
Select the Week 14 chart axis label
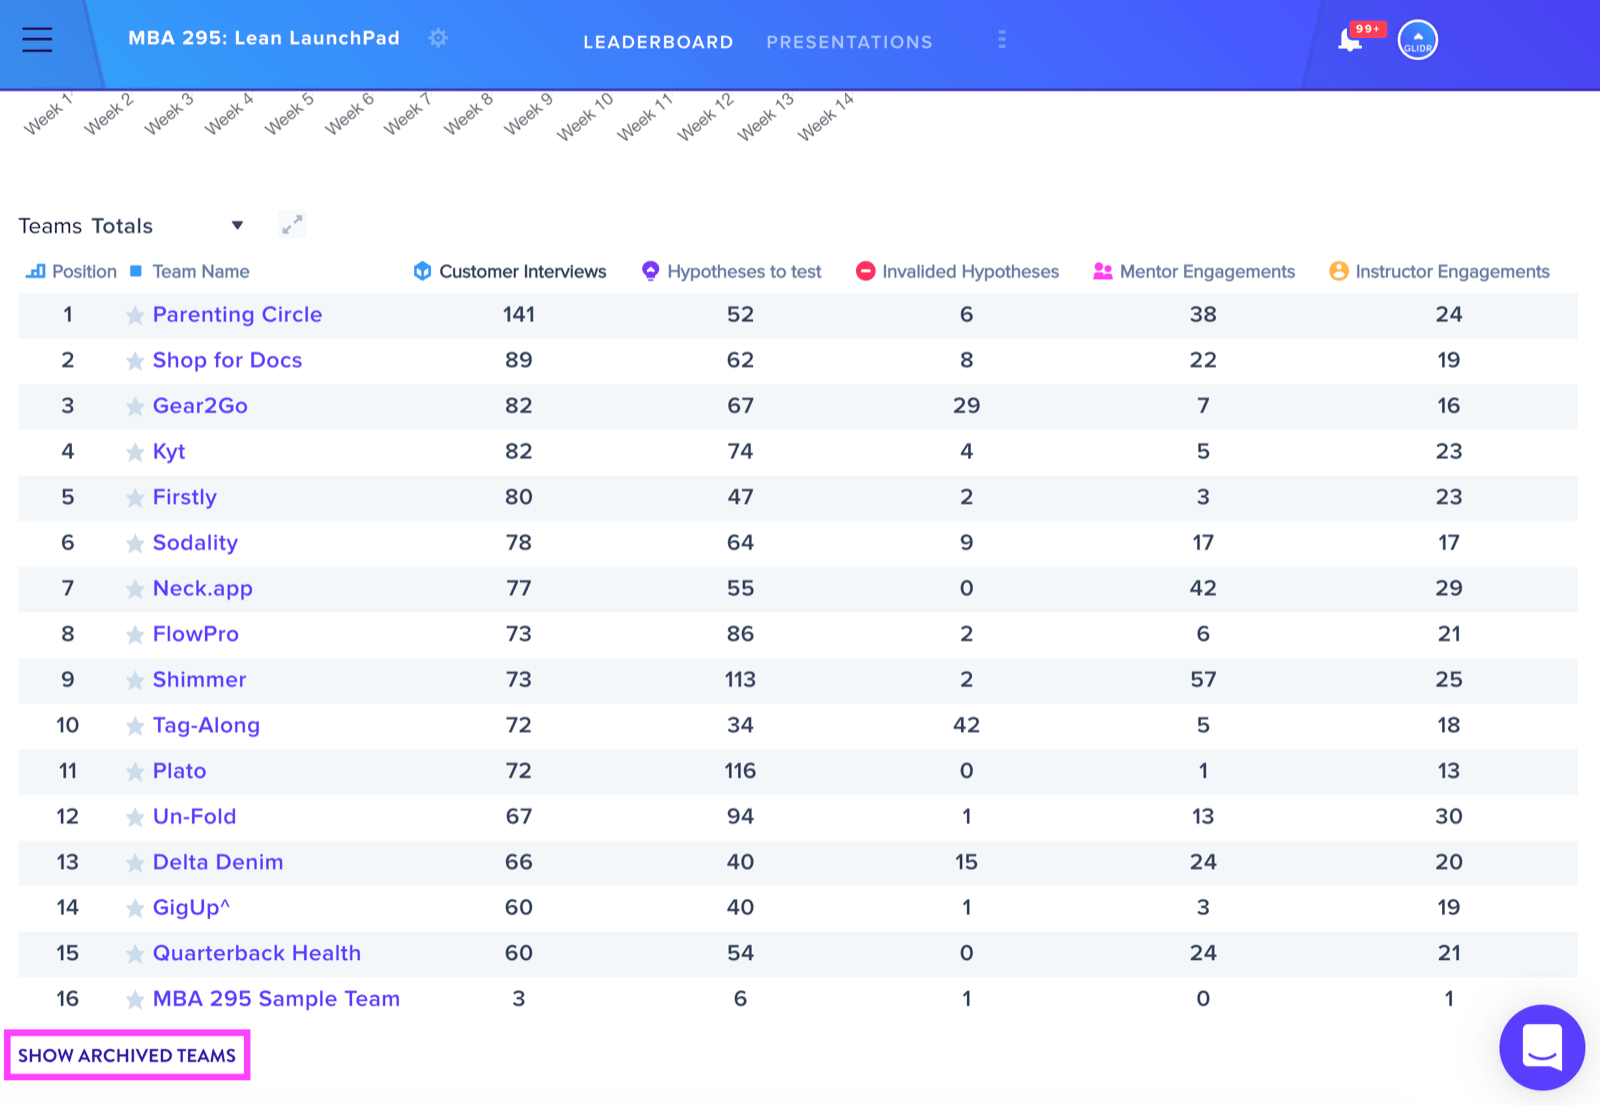tap(826, 116)
